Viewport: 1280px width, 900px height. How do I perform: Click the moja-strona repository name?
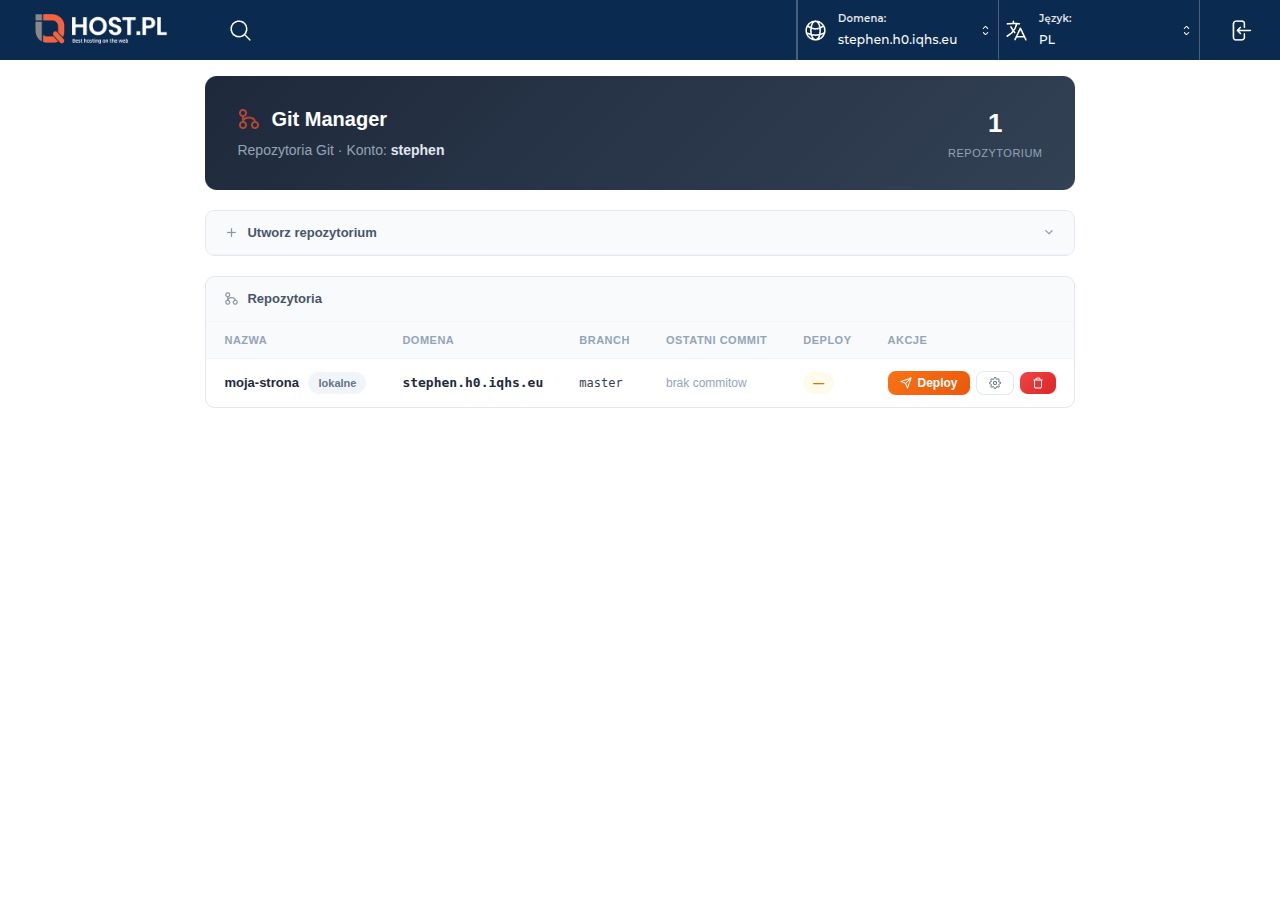point(261,382)
